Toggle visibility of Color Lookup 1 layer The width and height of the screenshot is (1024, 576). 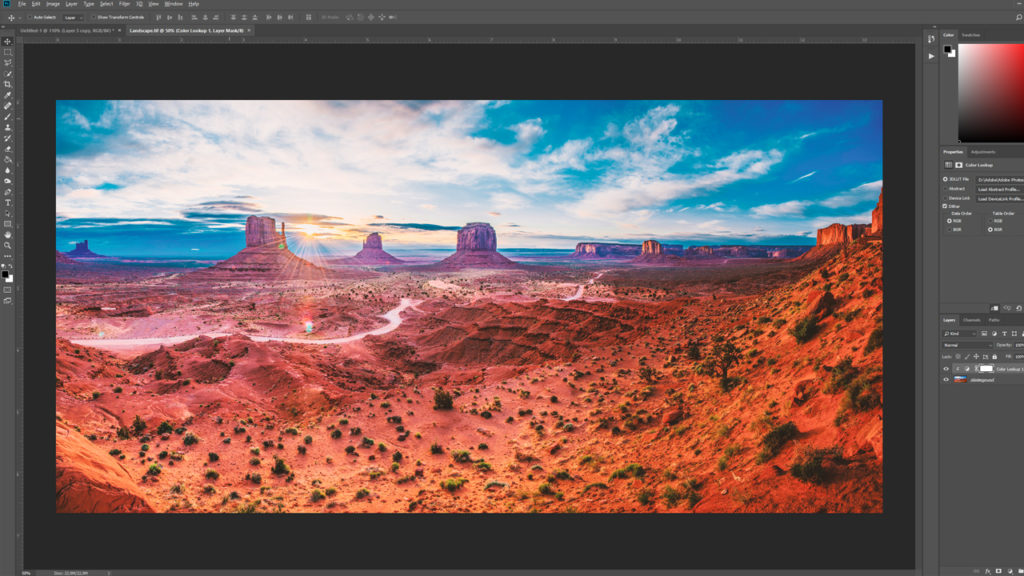pyautogui.click(x=945, y=369)
